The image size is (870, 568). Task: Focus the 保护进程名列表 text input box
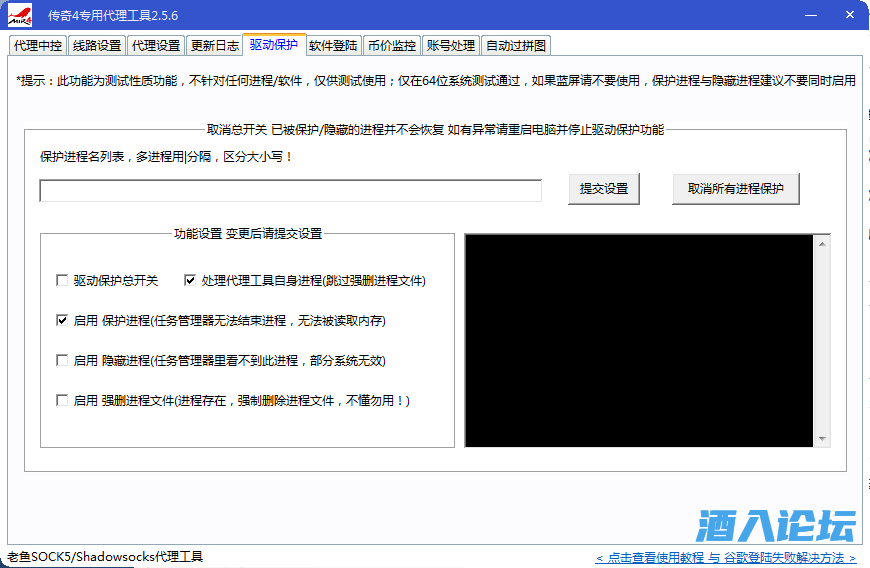click(x=290, y=191)
